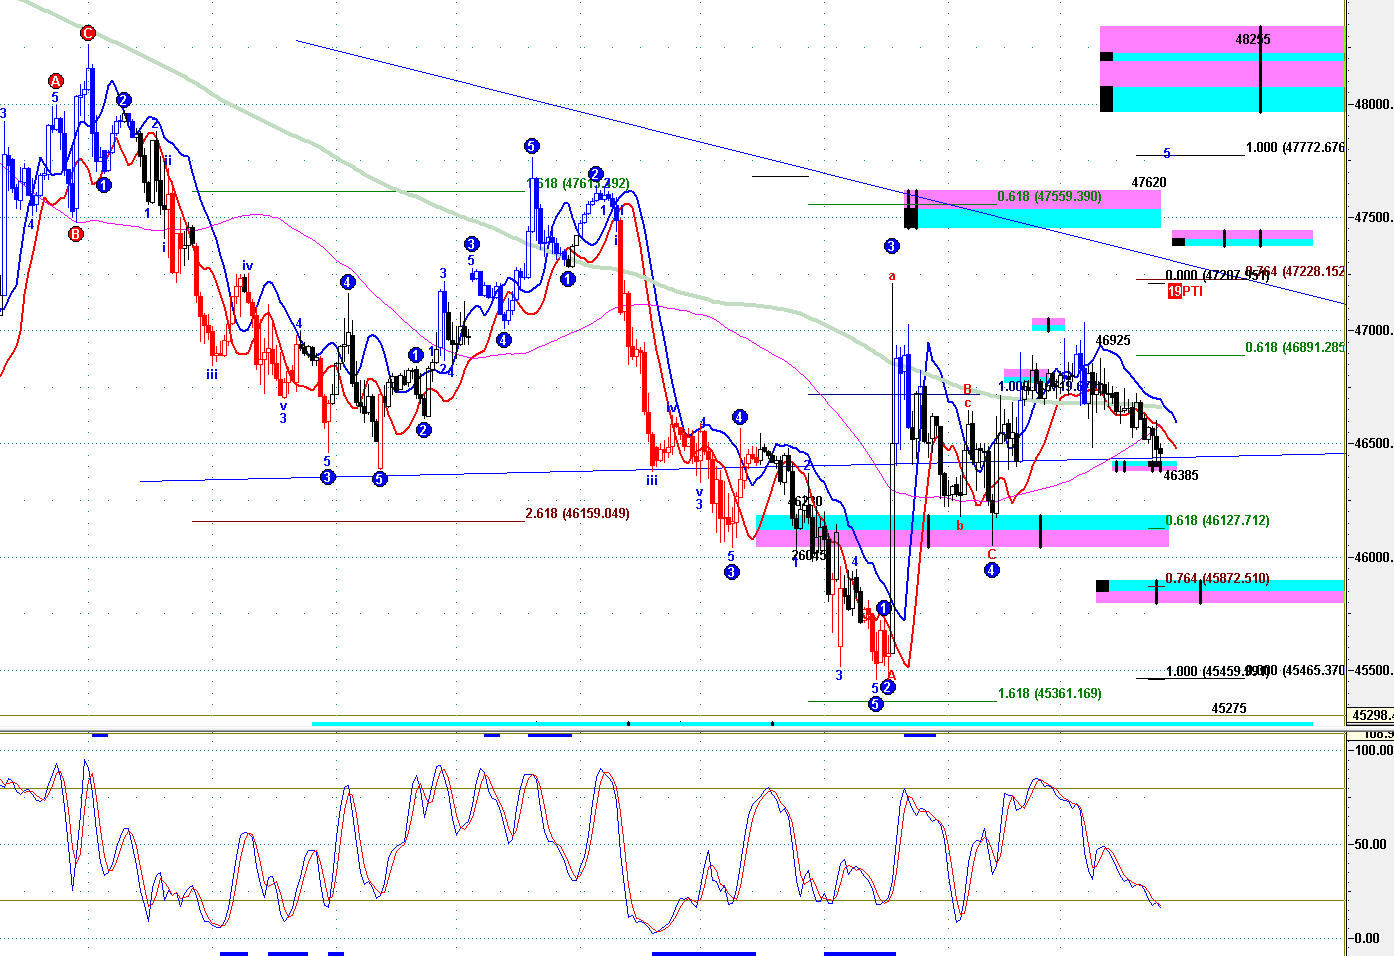Click the 47620 price label
Screen dimensions: 1394x956
click(x=1149, y=183)
